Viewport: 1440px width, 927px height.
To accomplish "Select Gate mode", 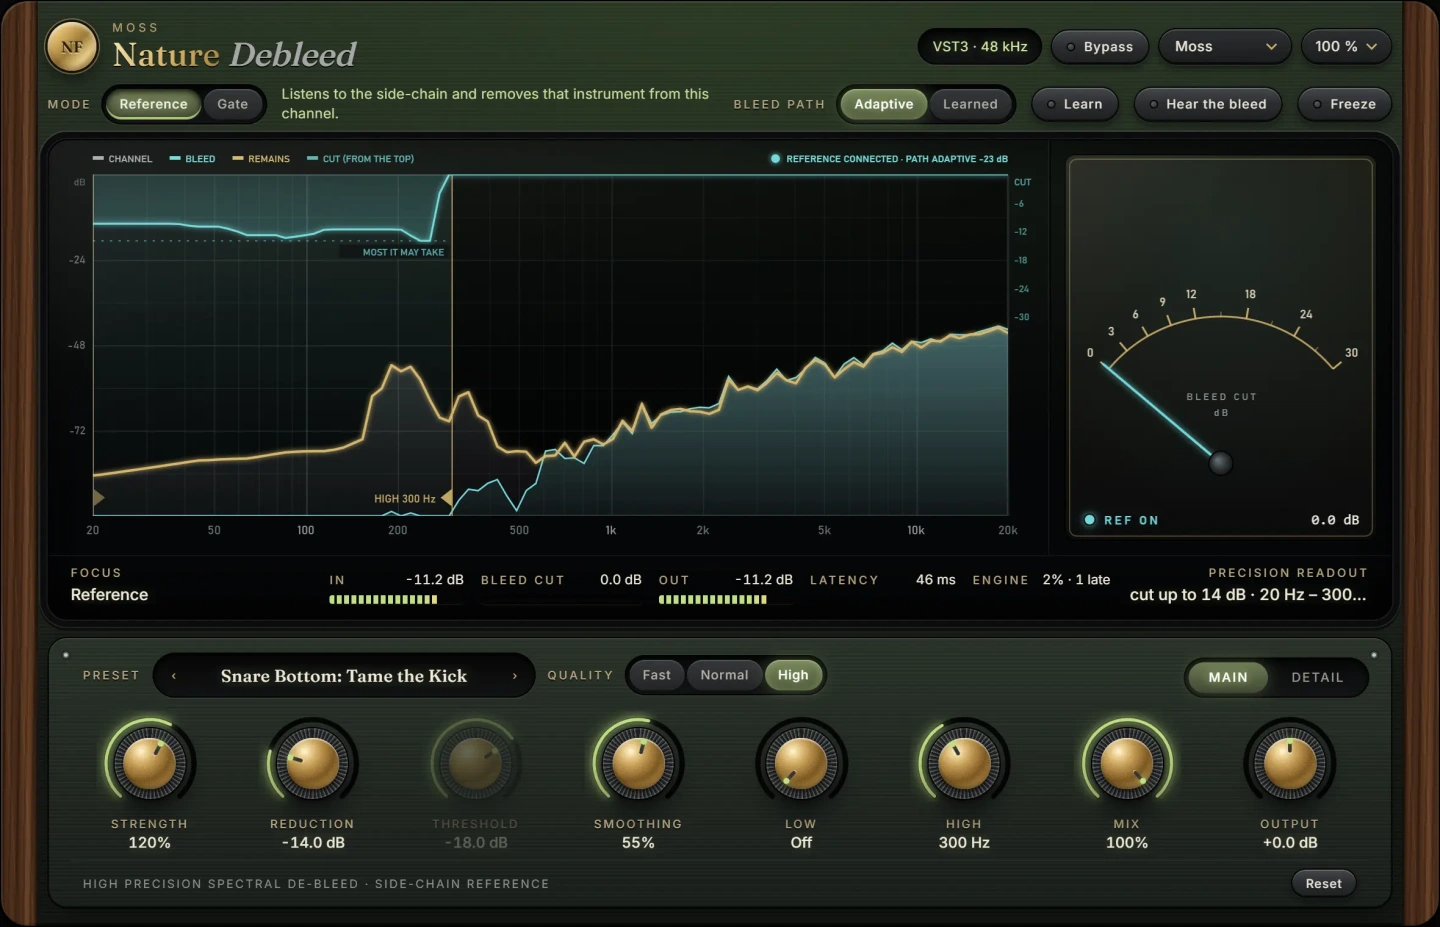I will tap(233, 104).
